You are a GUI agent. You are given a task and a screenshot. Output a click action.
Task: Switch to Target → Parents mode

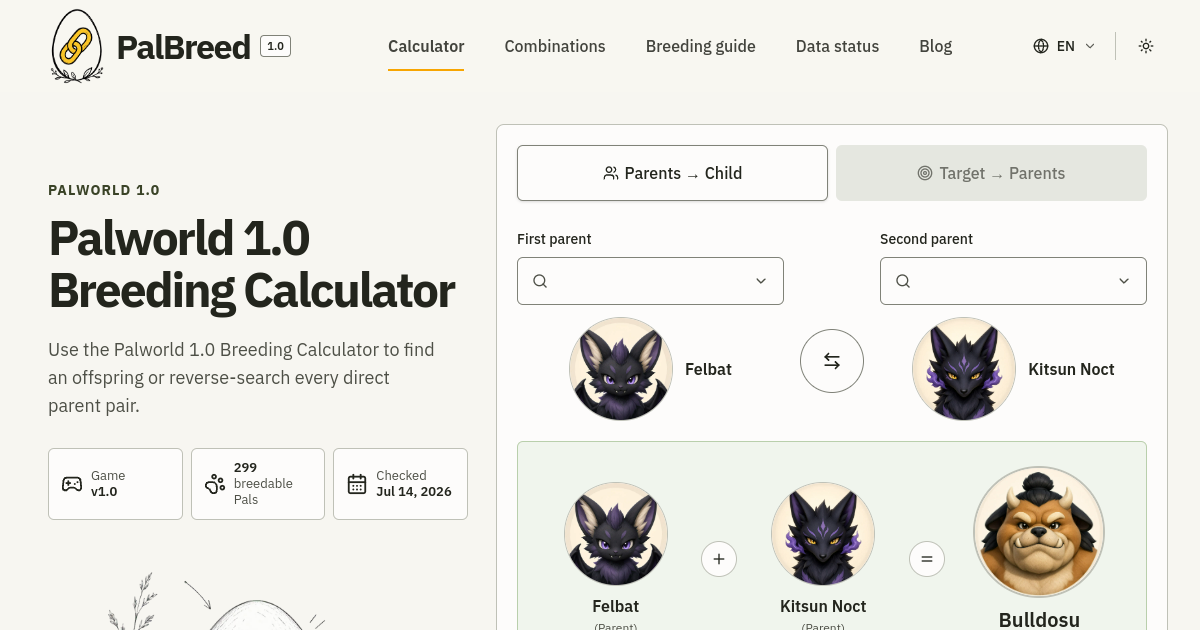pos(991,173)
